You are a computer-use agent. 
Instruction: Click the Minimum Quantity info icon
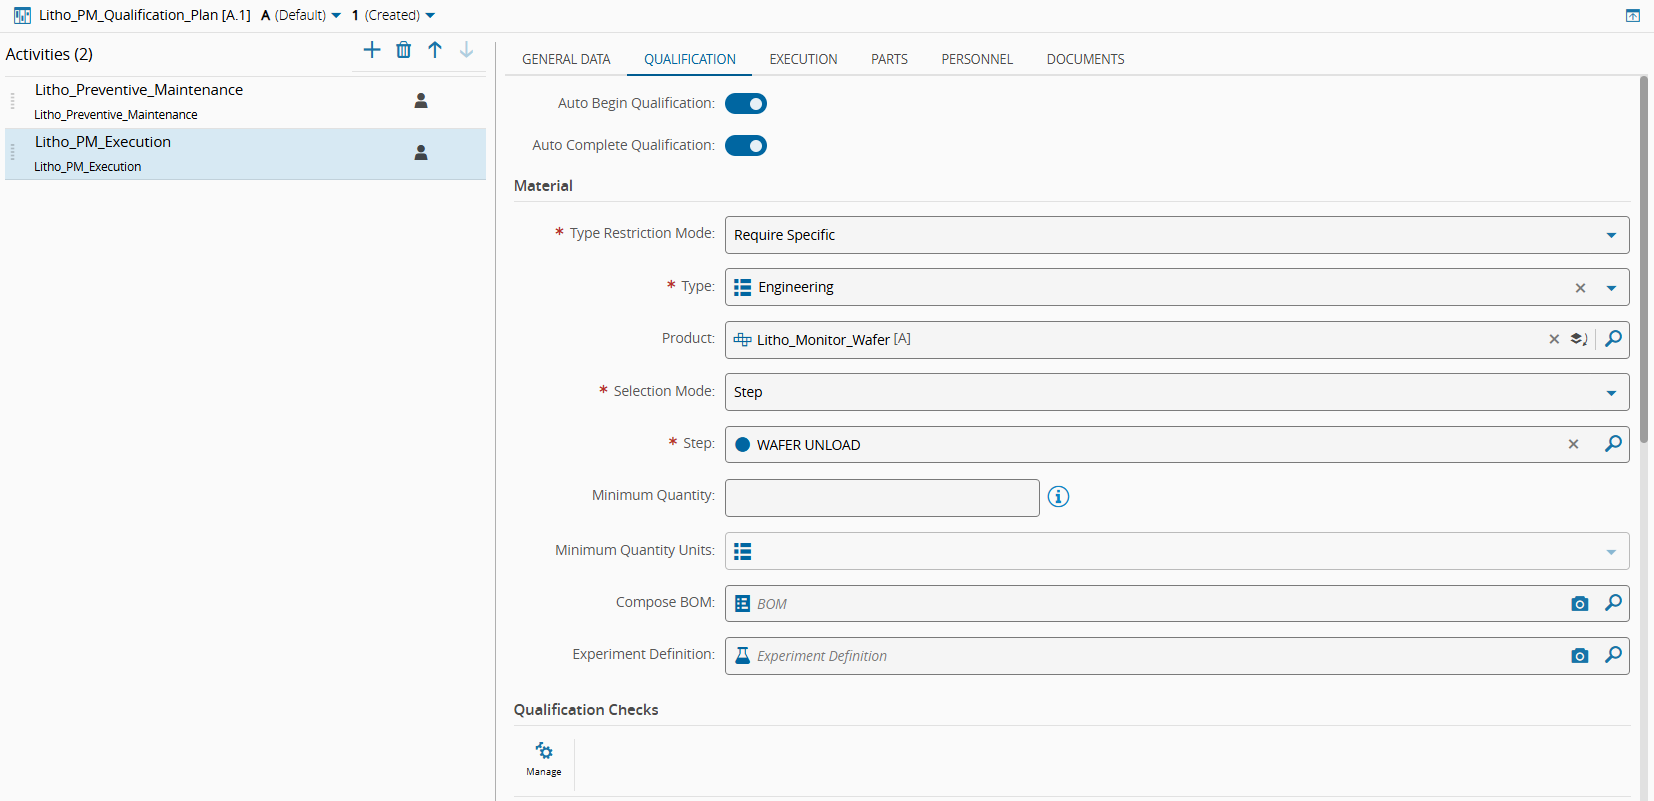(x=1058, y=497)
